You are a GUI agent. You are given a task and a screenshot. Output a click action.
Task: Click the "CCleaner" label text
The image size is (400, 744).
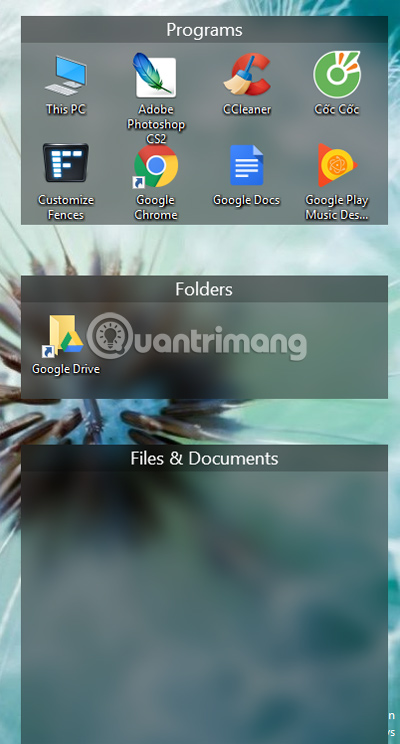(x=247, y=110)
